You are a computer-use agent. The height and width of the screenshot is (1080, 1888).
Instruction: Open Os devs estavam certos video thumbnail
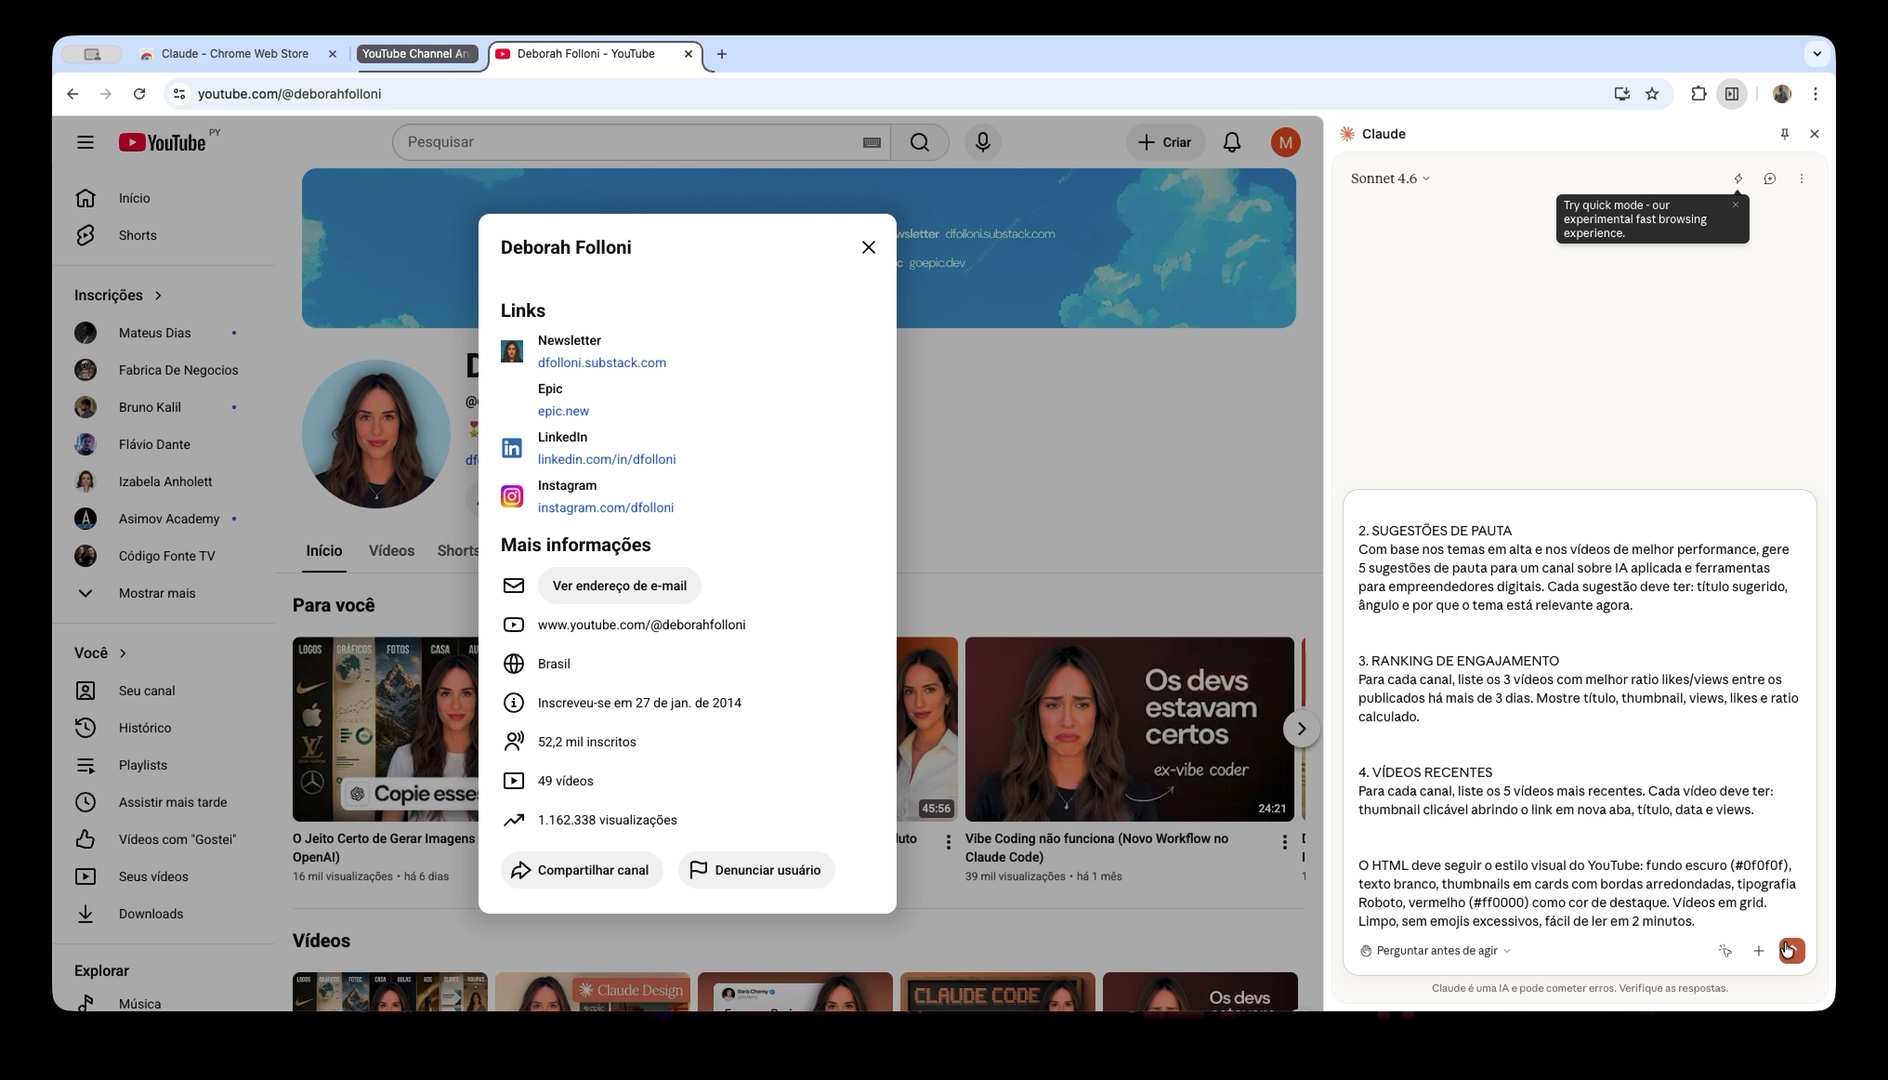[x=1129, y=729]
